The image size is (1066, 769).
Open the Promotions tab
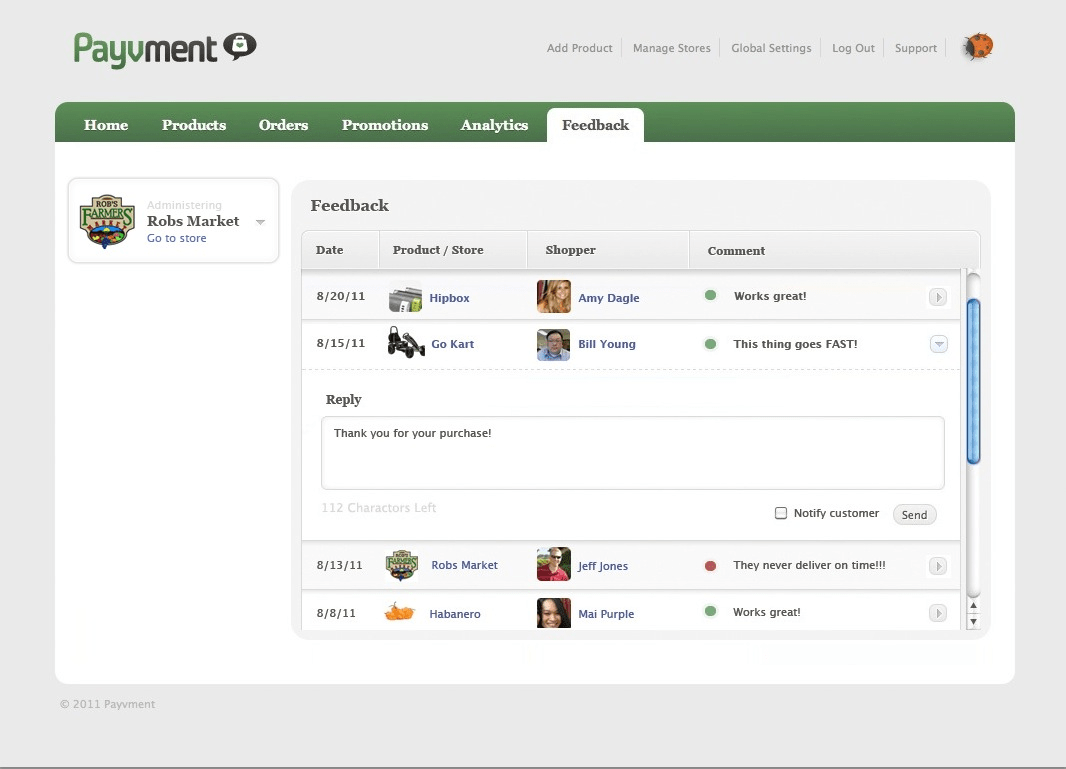[x=384, y=125]
